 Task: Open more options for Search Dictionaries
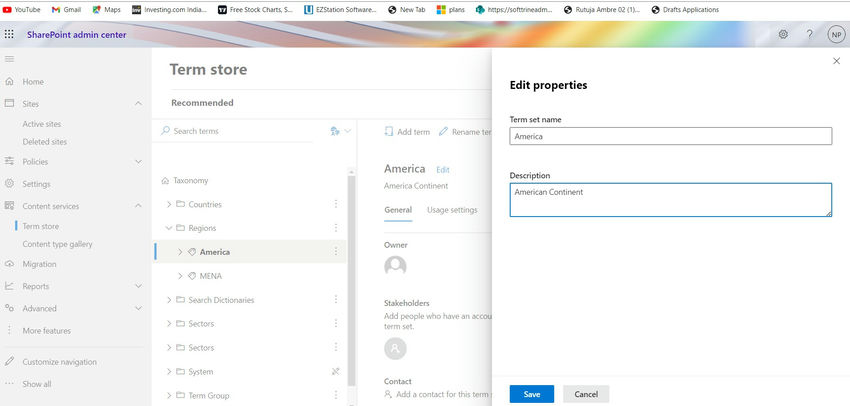click(336, 299)
